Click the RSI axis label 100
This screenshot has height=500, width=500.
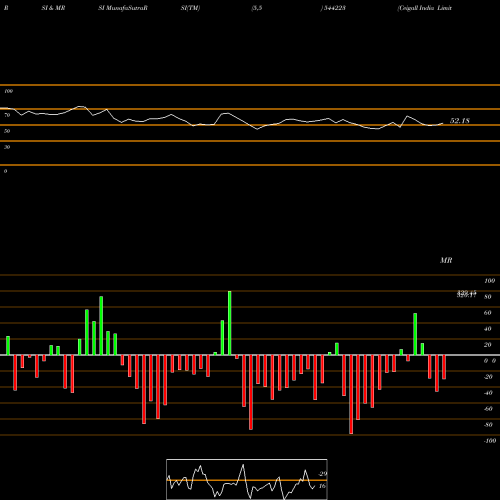(x=8, y=91)
